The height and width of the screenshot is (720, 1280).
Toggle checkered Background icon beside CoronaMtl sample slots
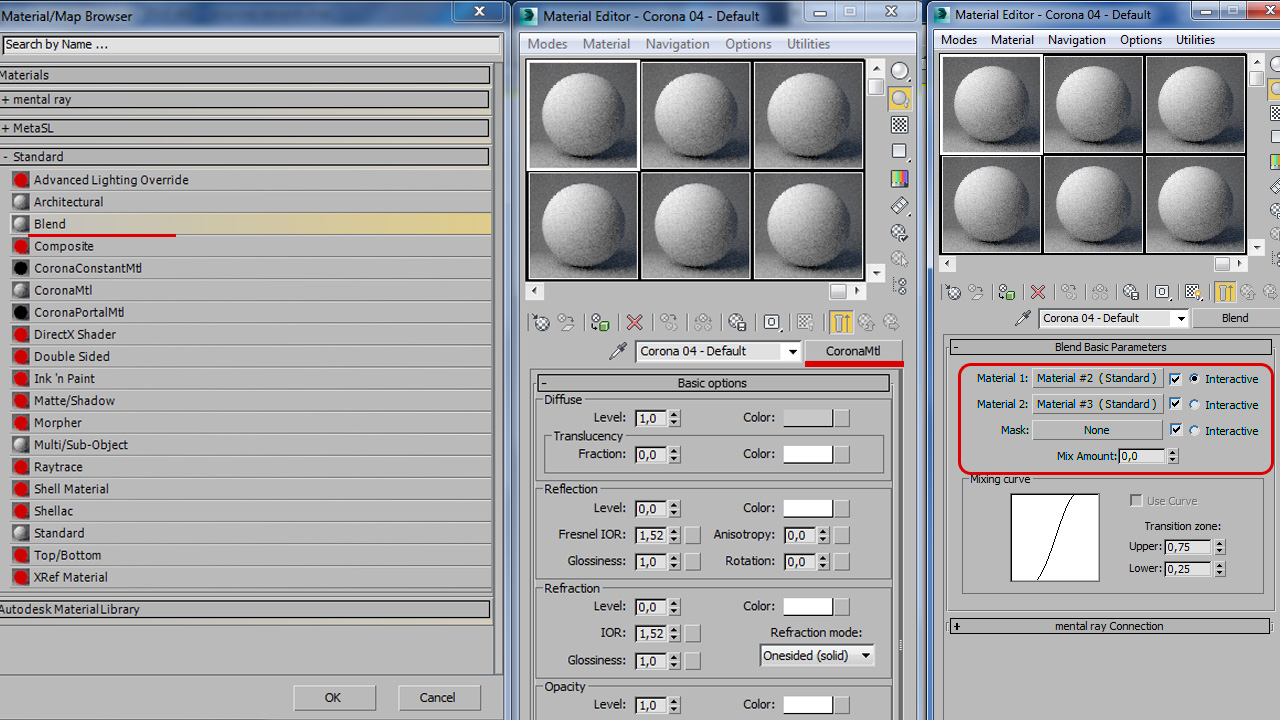[900, 125]
